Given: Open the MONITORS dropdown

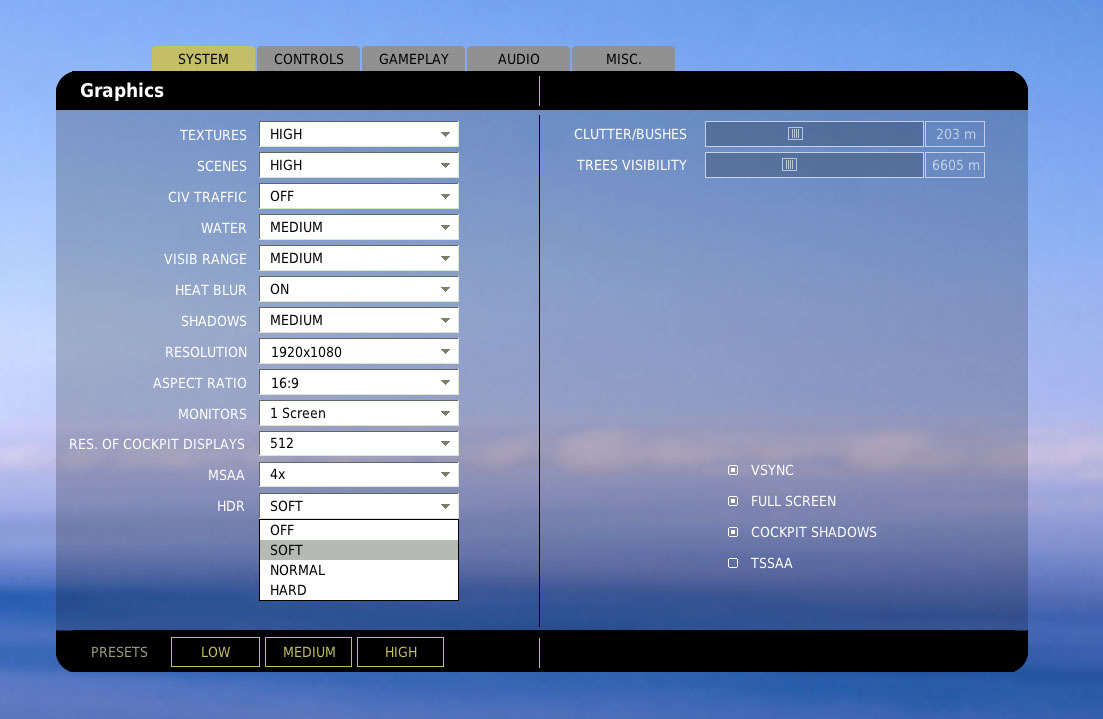Looking at the screenshot, I should pos(359,413).
